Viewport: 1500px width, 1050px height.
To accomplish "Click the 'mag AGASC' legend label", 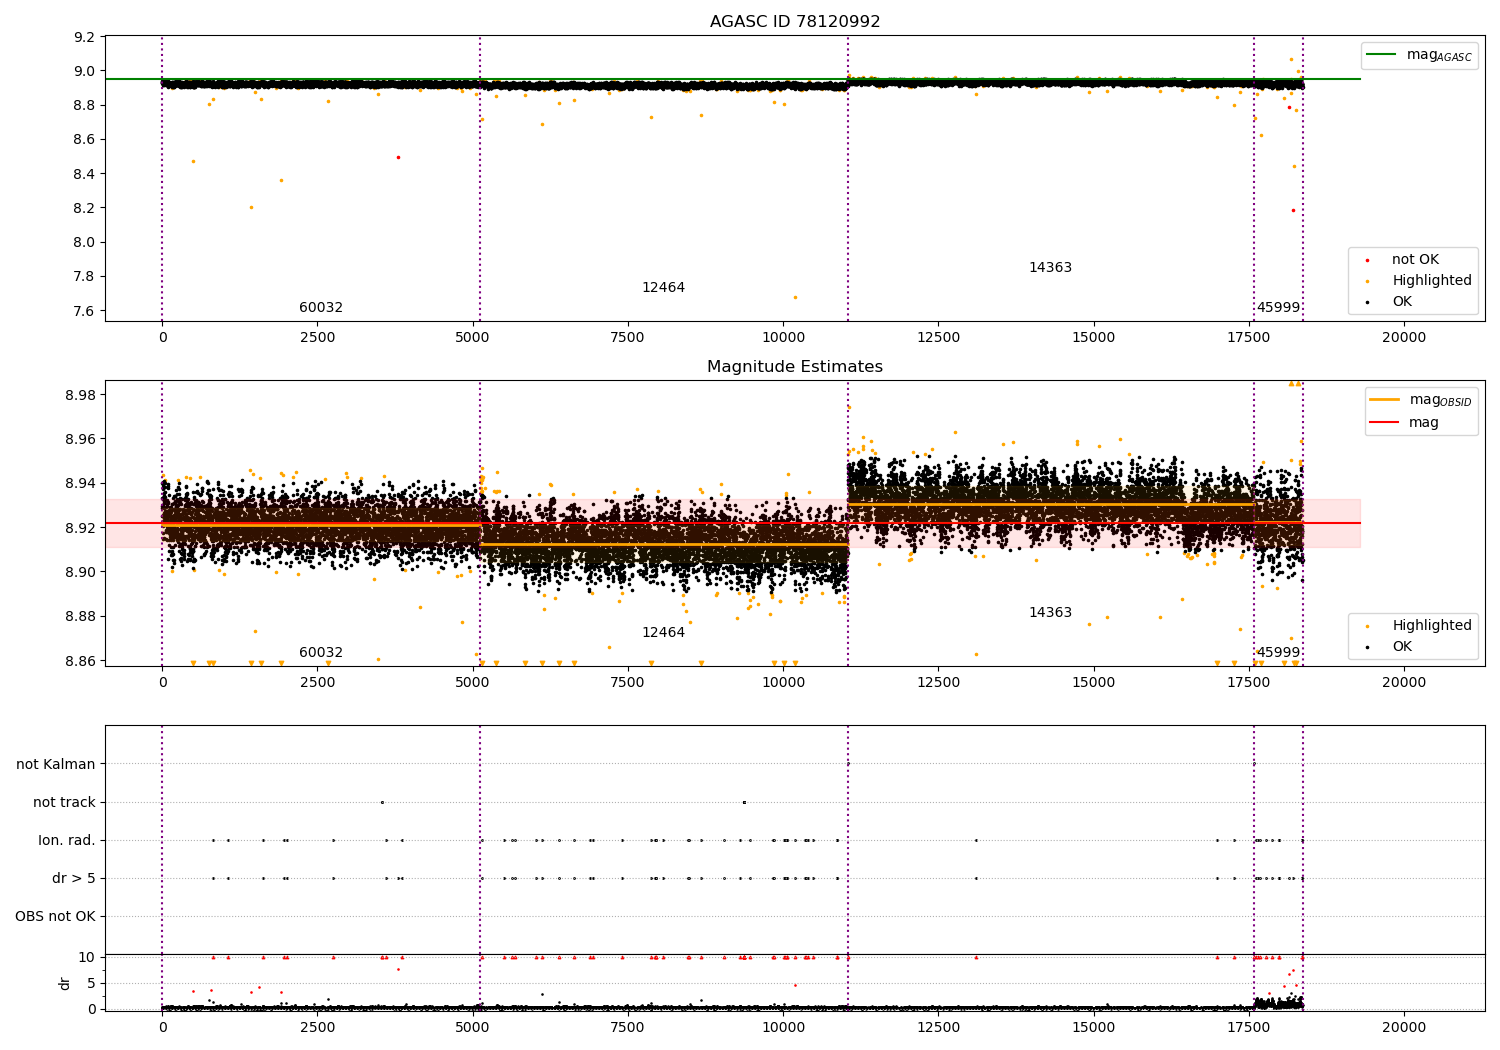I will [x=1439, y=56].
